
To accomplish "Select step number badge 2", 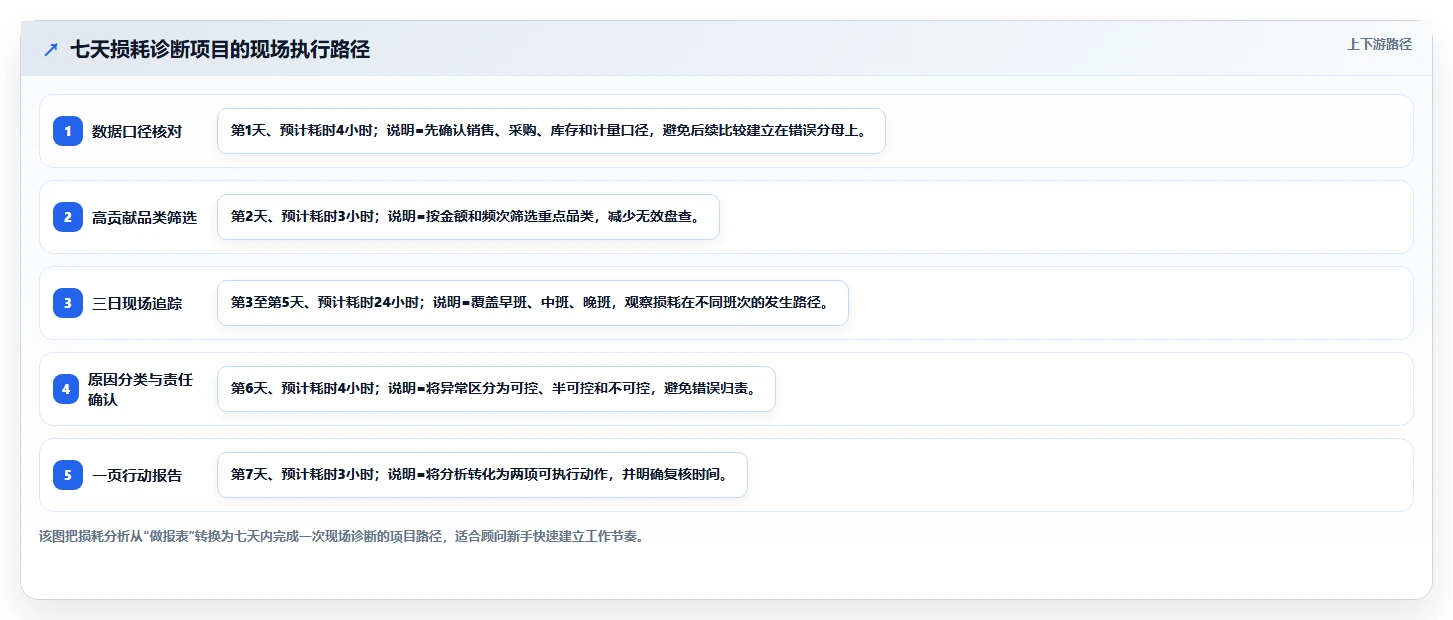I will [68, 217].
